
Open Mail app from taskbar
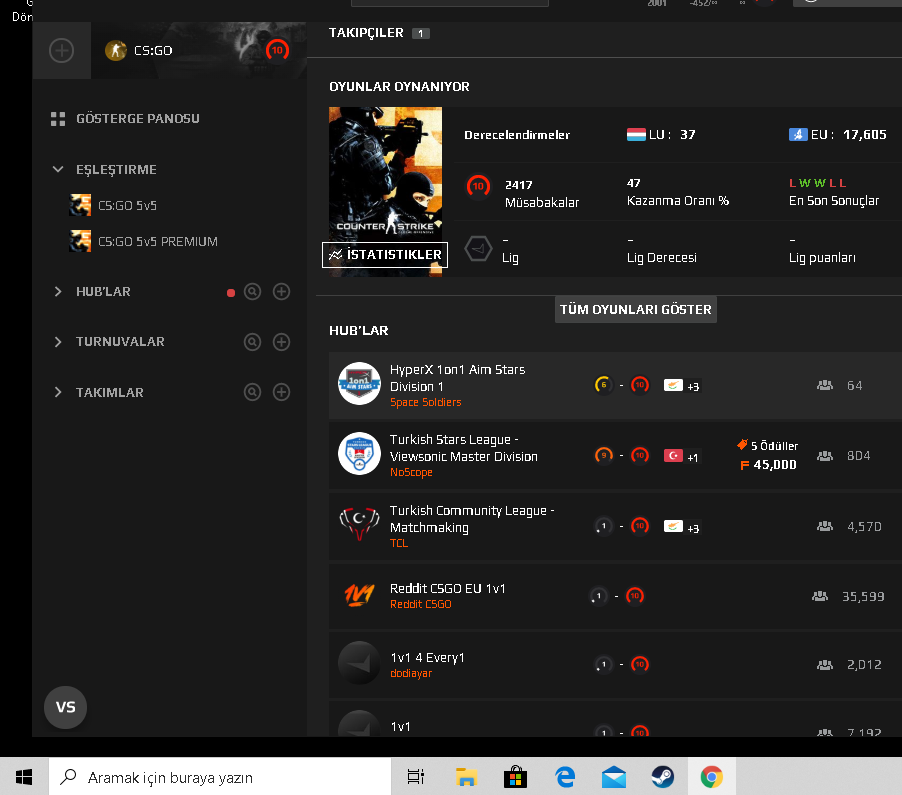614,778
